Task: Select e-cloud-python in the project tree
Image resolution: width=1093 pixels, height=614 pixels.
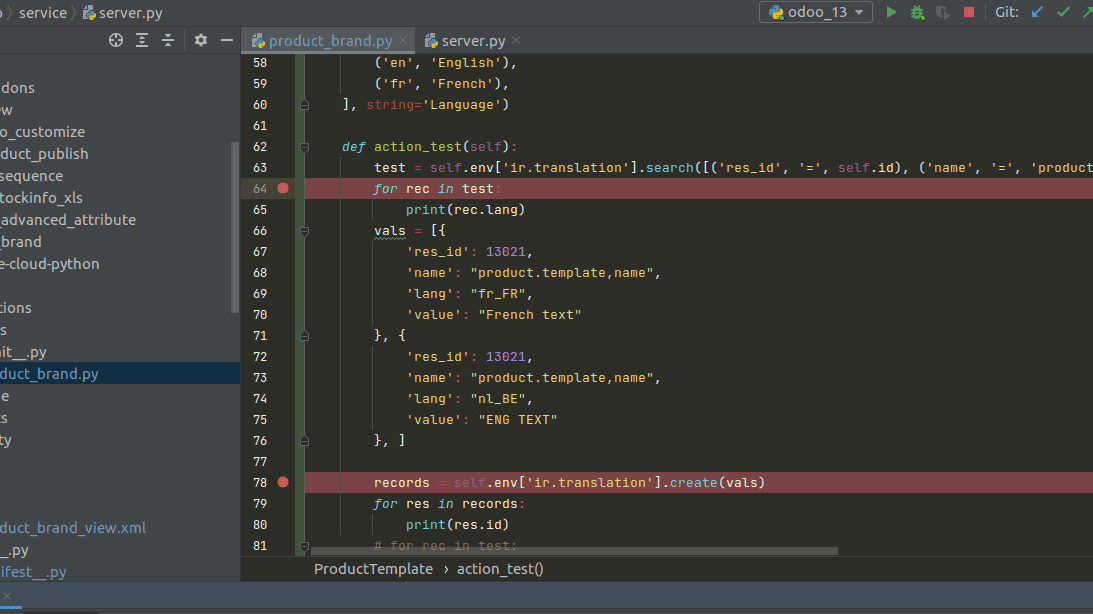Action: pos(49,263)
